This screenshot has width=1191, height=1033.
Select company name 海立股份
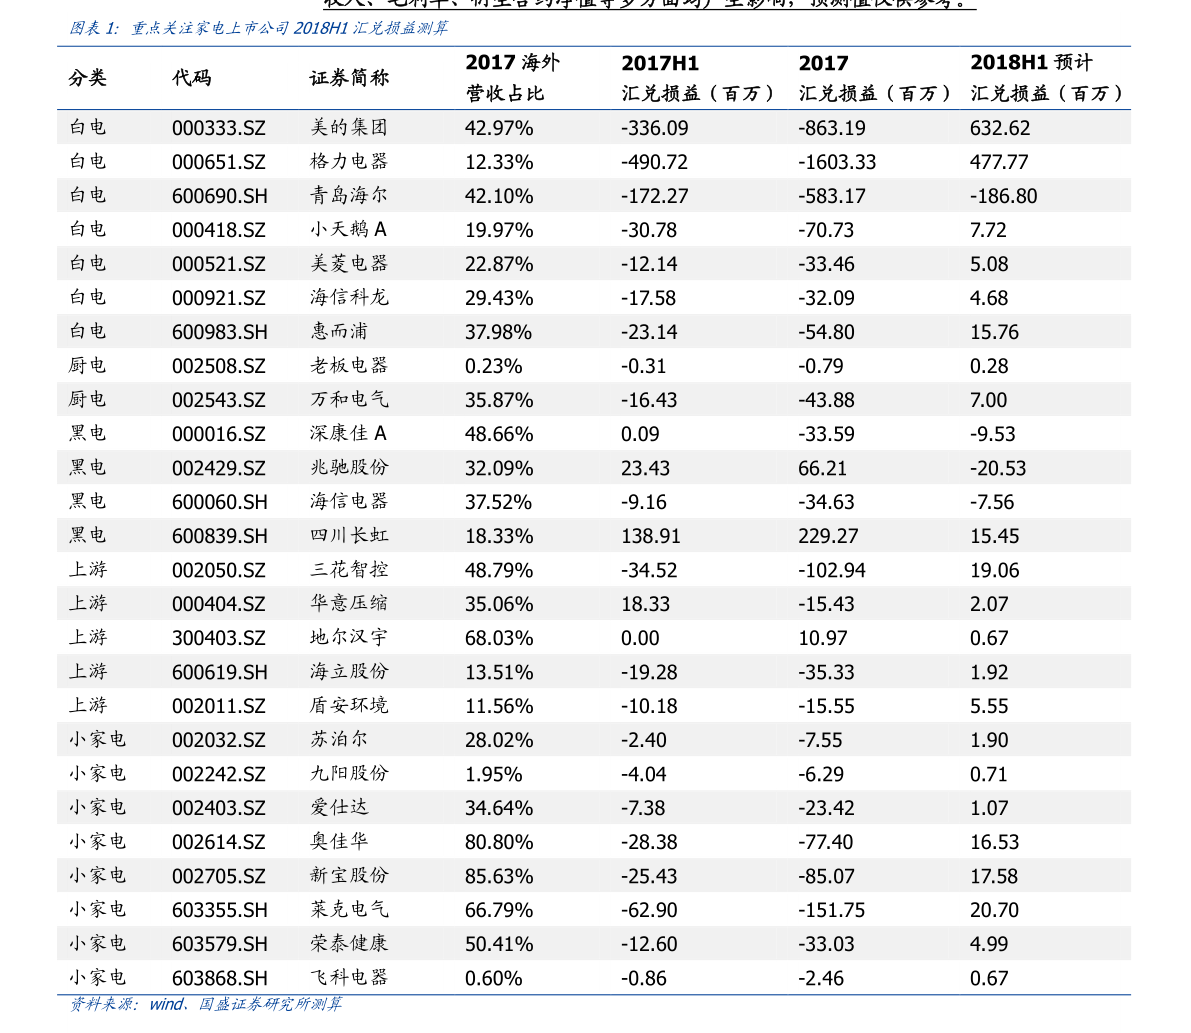[x=349, y=671]
